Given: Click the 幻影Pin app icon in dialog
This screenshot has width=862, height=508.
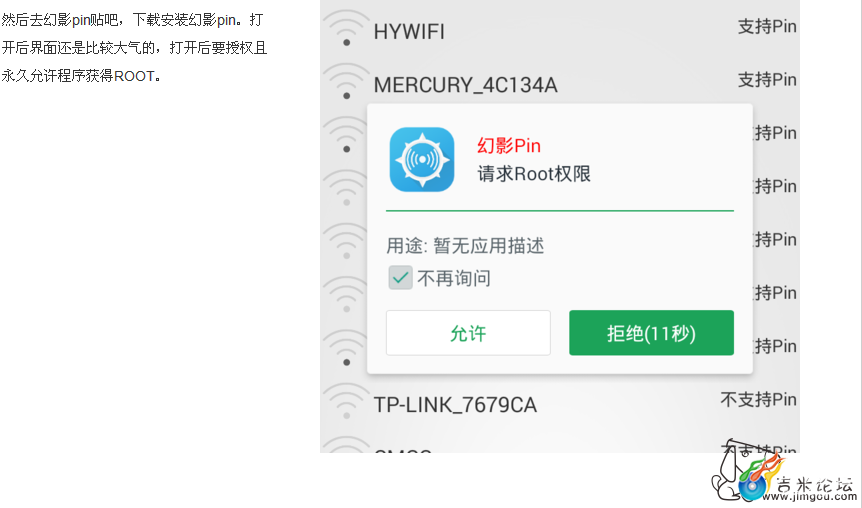Looking at the screenshot, I should [422, 159].
